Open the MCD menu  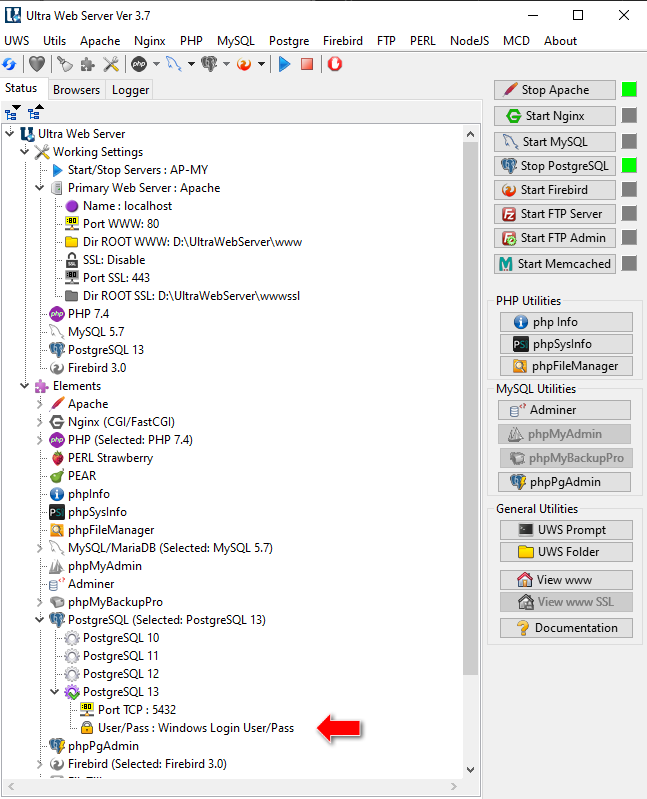click(x=516, y=41)
